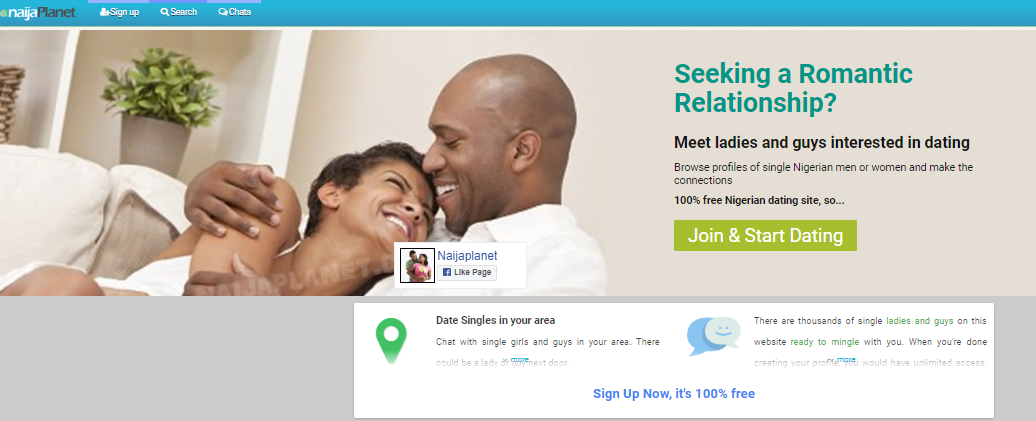Expand more under Date Singles in your area
This screenshot has height=421, width=1036.
pyautogui.click(x=516, y=360)
